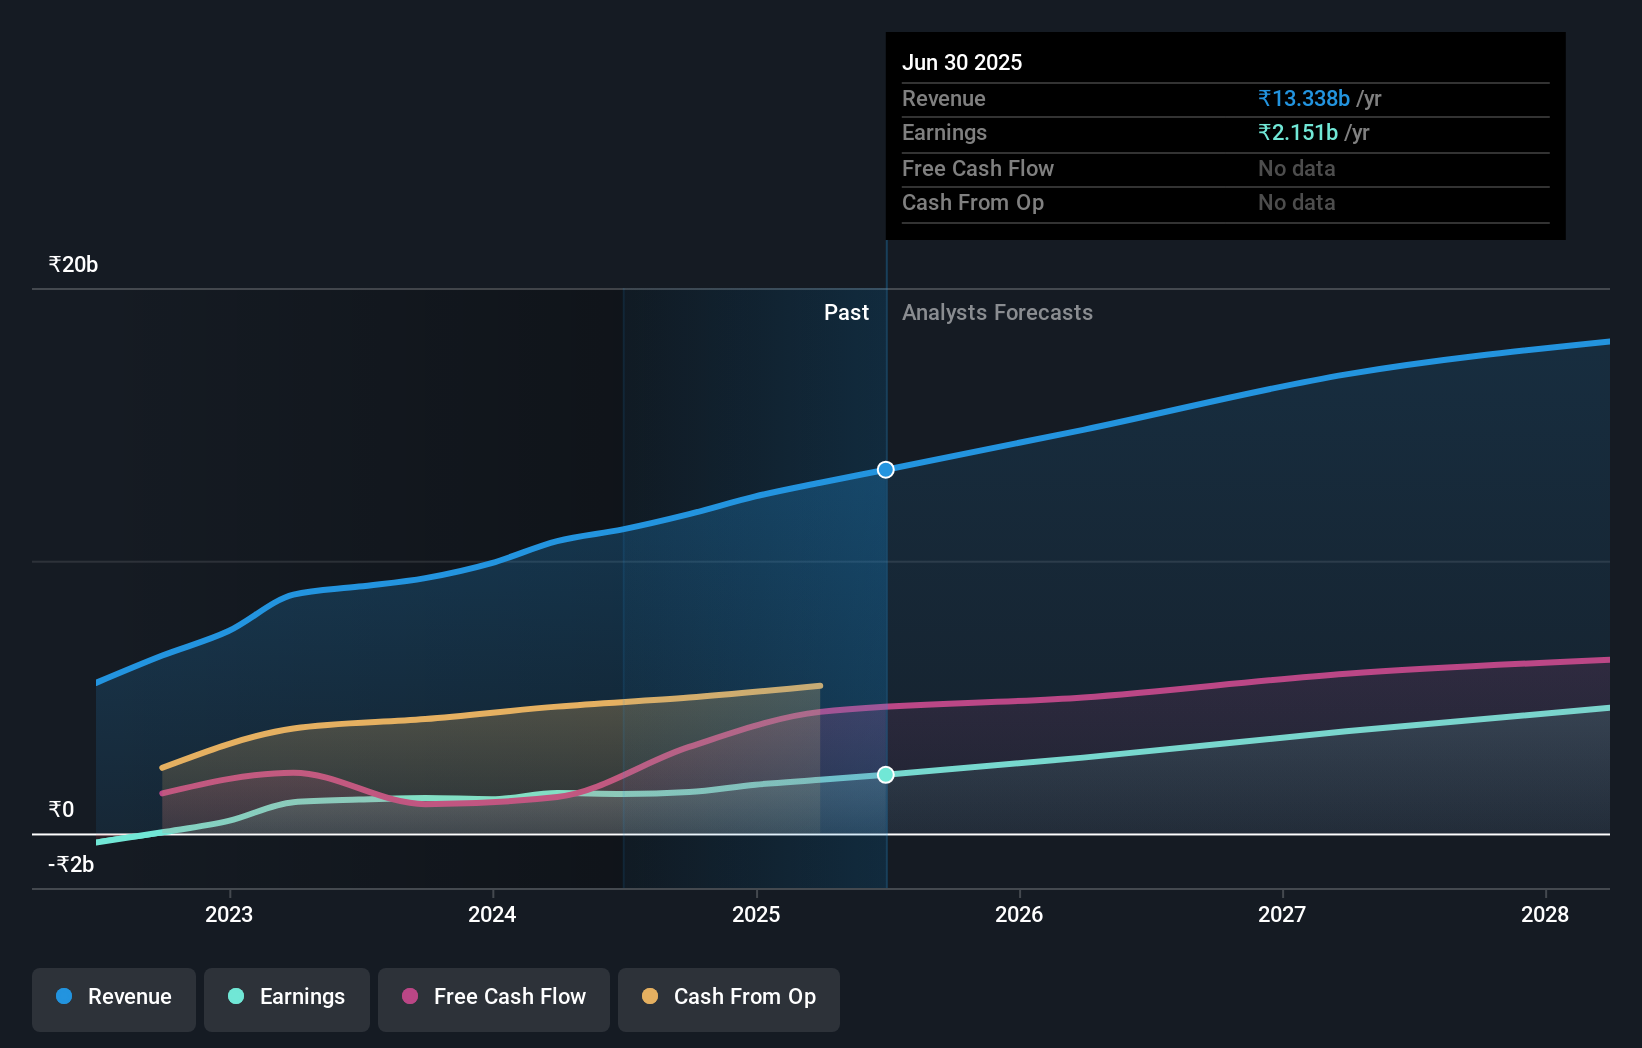Click the Free Cash Flow row in tooltip
Screen dimensions: 1642x1048
click(1226, 169)
